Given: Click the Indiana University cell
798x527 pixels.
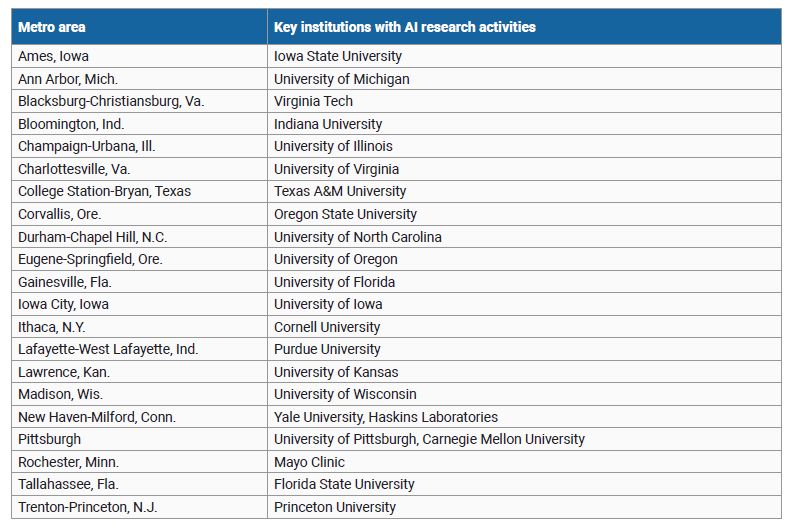Looking at the screenshot, I should pos(328,124).
